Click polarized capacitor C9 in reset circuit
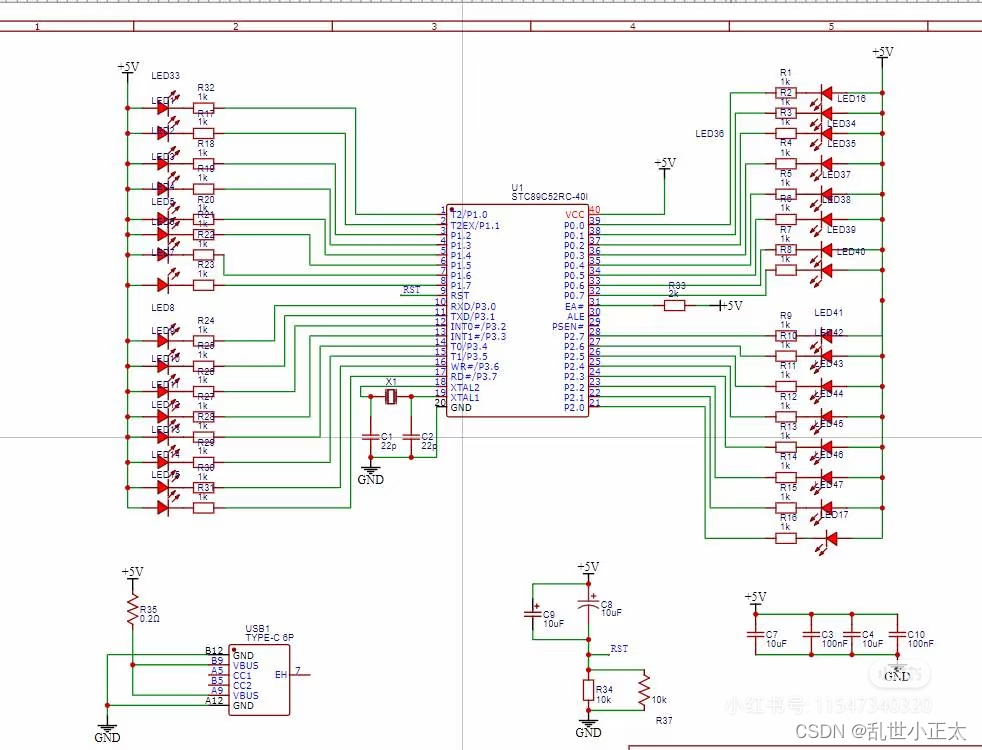 pos(532,614)
